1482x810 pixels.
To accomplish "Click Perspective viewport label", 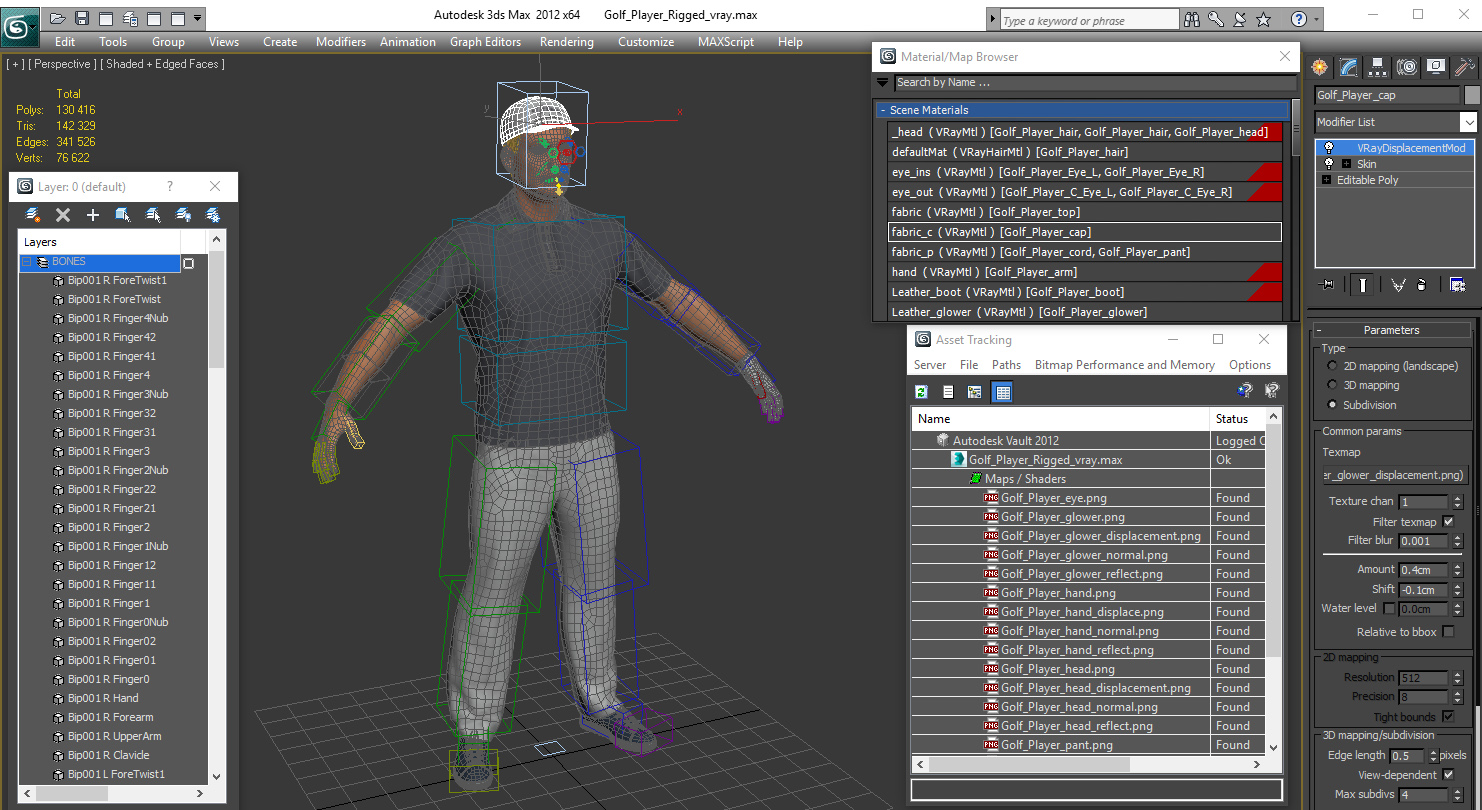I will (x=64, y=64).
